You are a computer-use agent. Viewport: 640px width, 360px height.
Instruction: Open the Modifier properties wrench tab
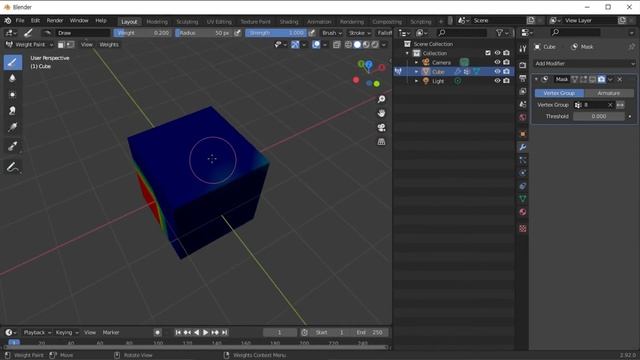coord(523,147)
